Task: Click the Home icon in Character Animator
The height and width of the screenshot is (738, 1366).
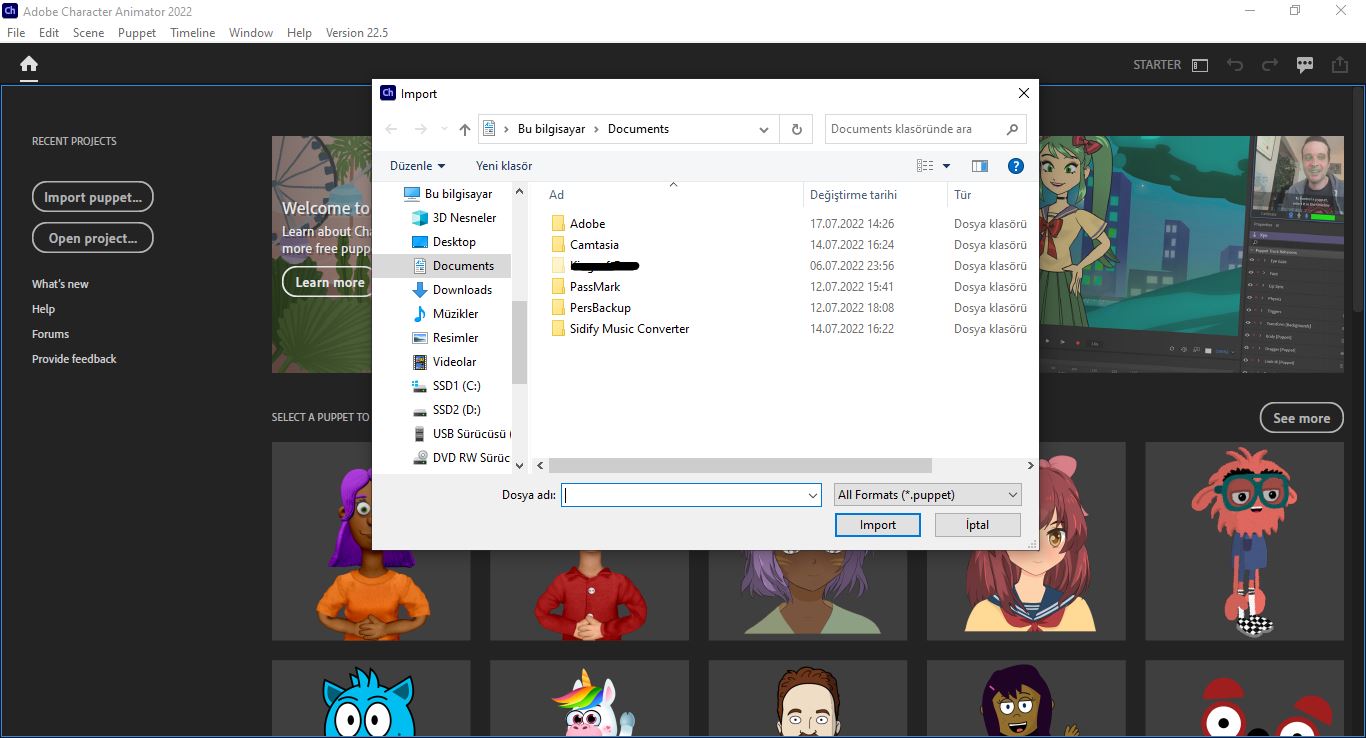Action: (x=29, y=64)
